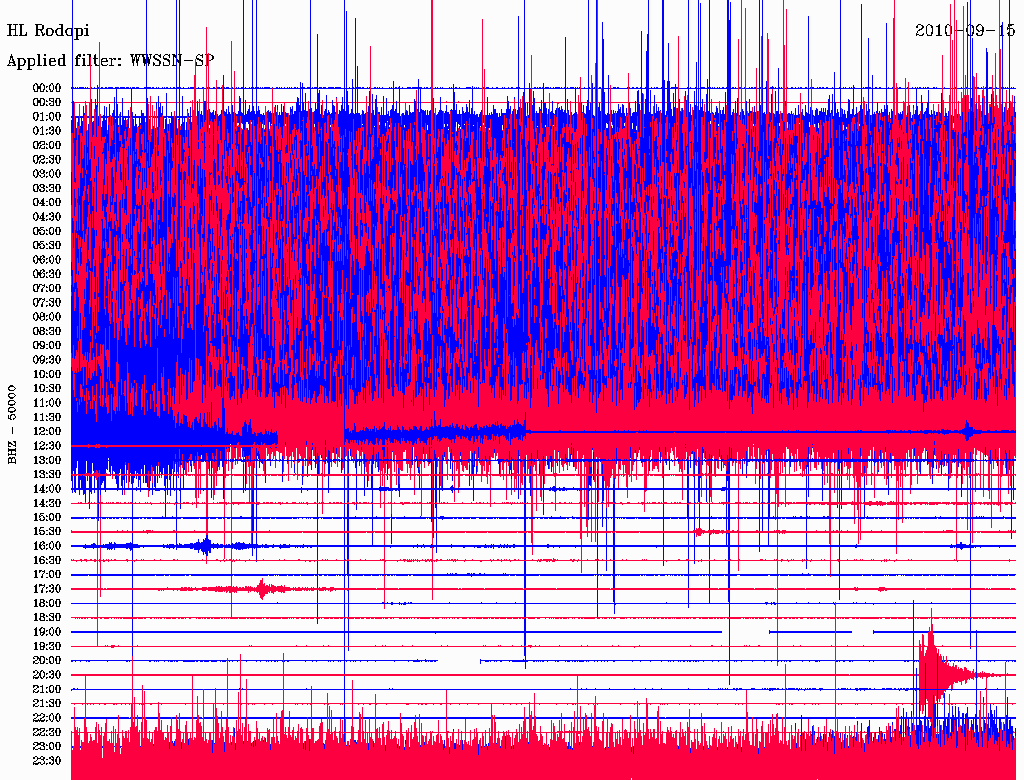
Task: Click the white data gap in 20:00 trace
Action: point(459,661)
